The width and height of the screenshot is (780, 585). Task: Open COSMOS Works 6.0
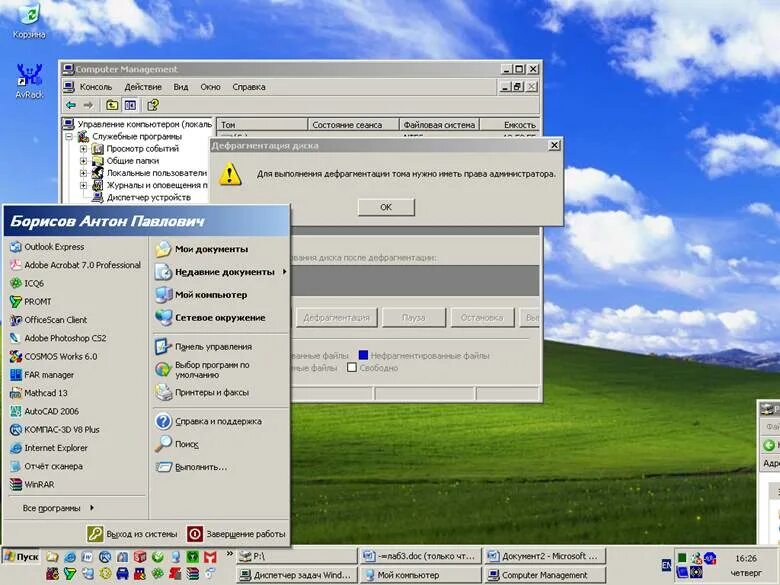click(54, 357)
